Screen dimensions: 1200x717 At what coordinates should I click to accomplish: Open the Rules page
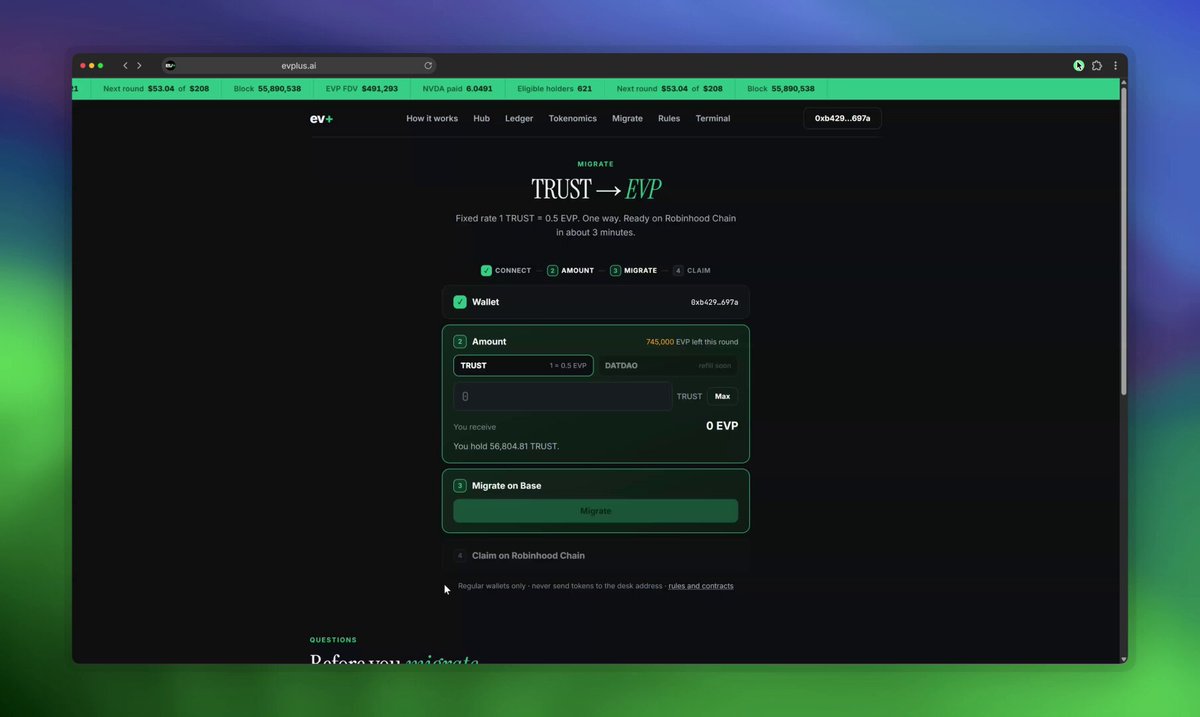[669, 119]
